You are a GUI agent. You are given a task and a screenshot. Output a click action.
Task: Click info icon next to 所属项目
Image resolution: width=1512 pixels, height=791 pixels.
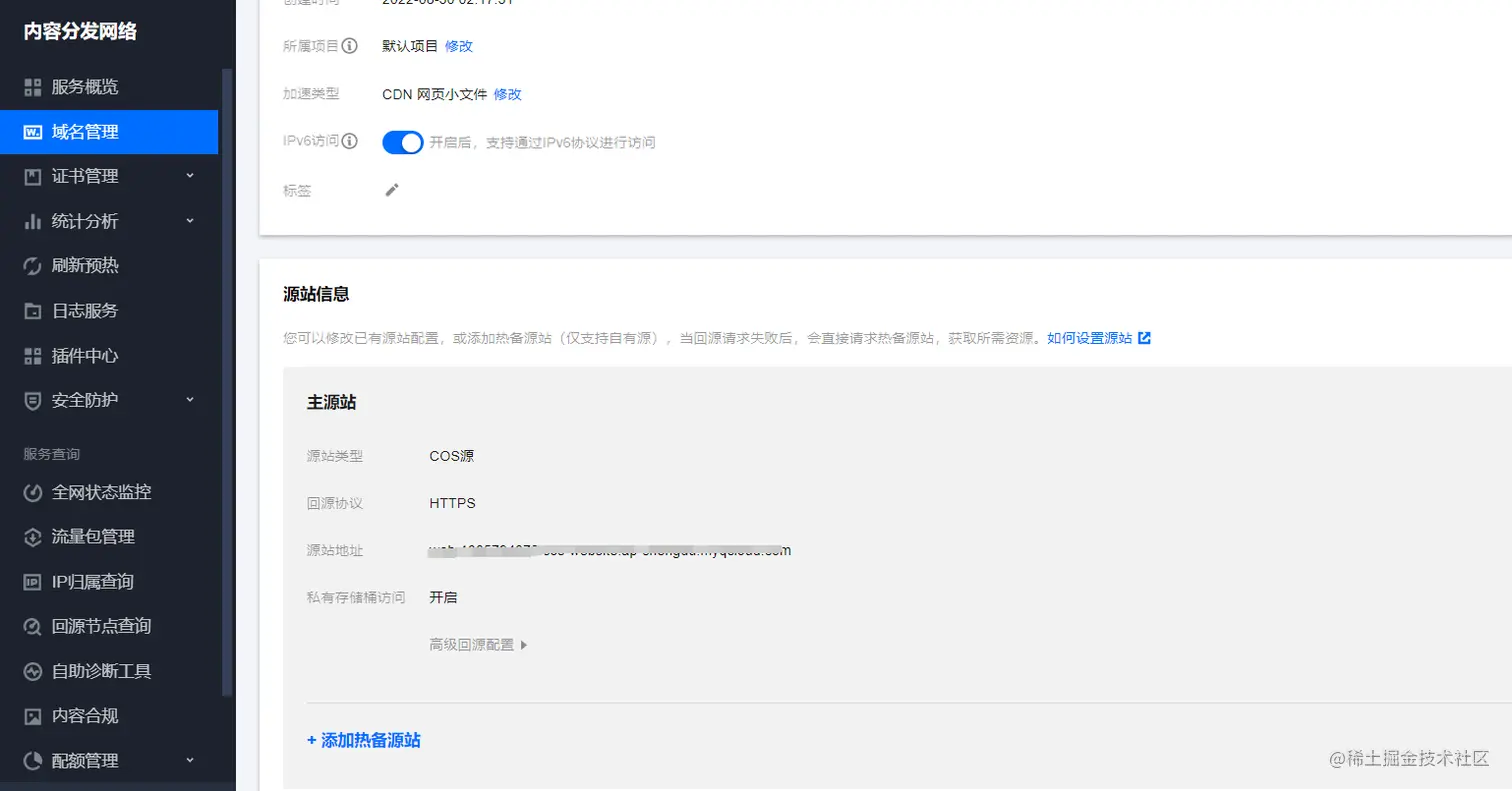pyautogui.click(x=350, y=46)
